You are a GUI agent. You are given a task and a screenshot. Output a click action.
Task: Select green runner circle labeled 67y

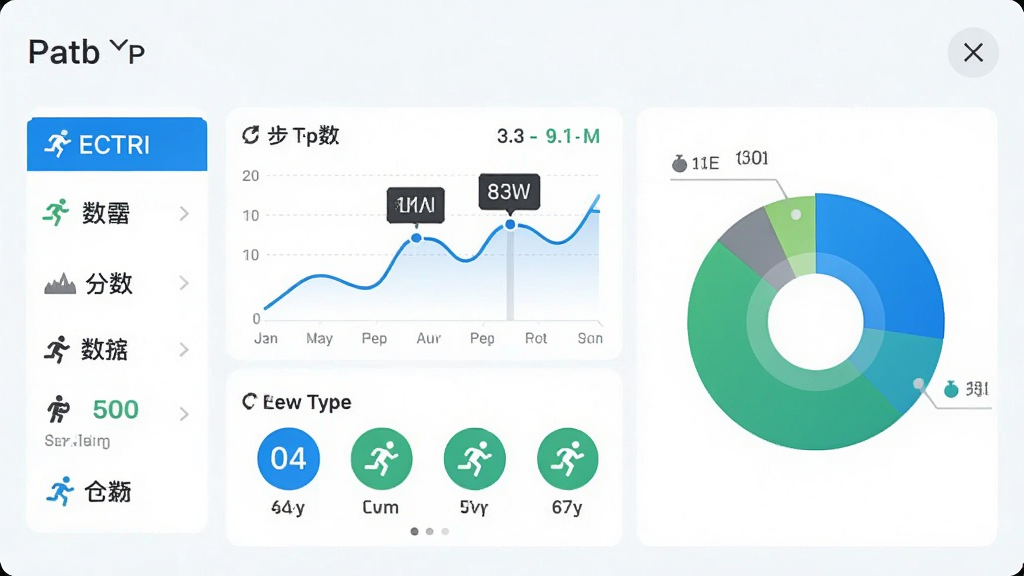(568, 458)
